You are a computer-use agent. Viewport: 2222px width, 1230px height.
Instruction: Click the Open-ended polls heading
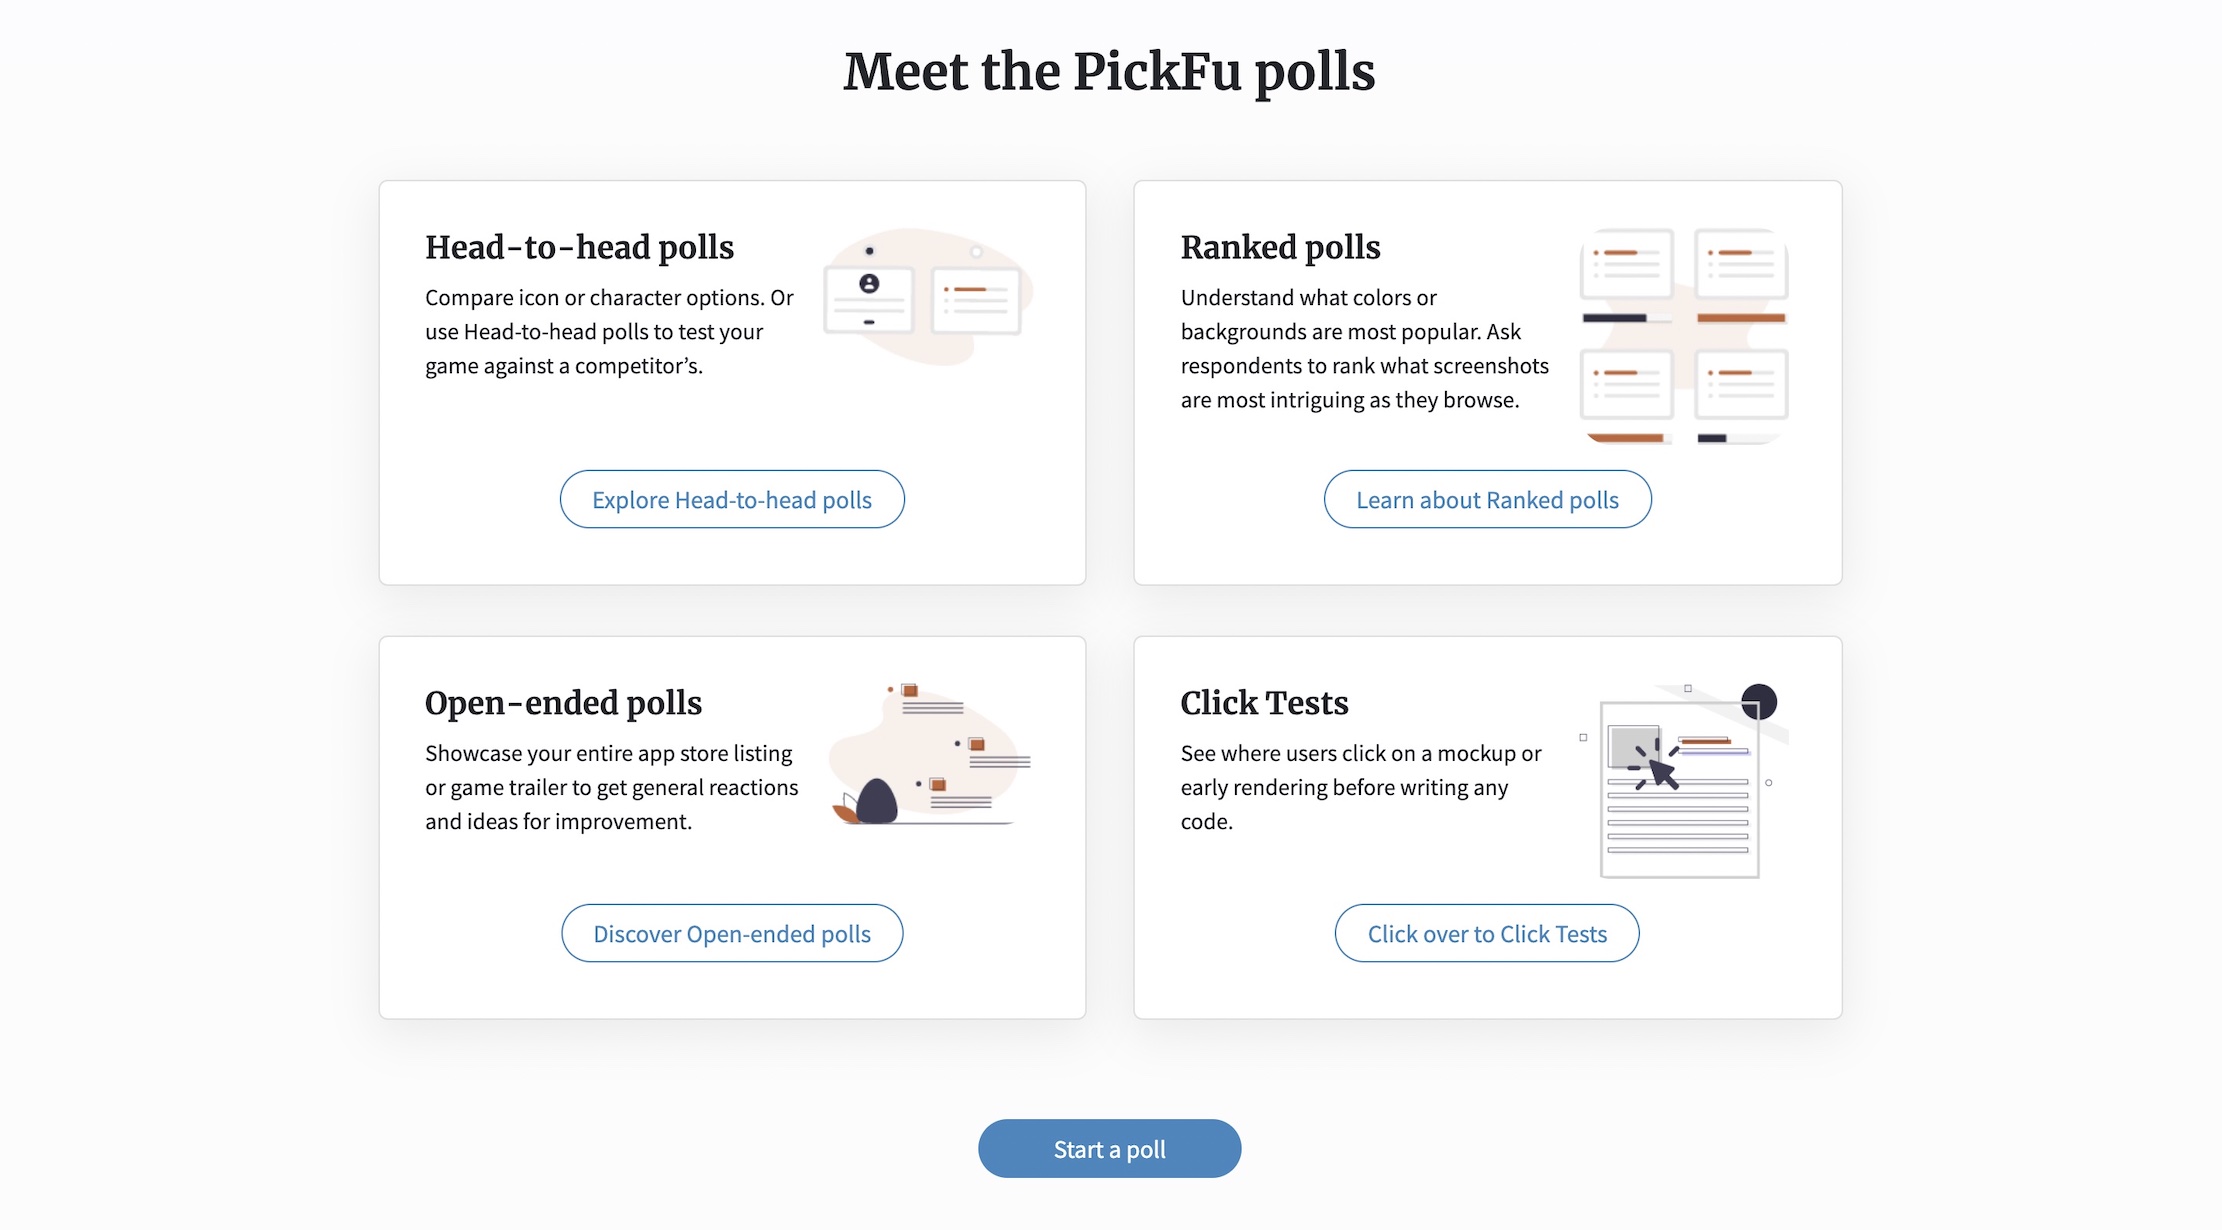coord(563,703)
